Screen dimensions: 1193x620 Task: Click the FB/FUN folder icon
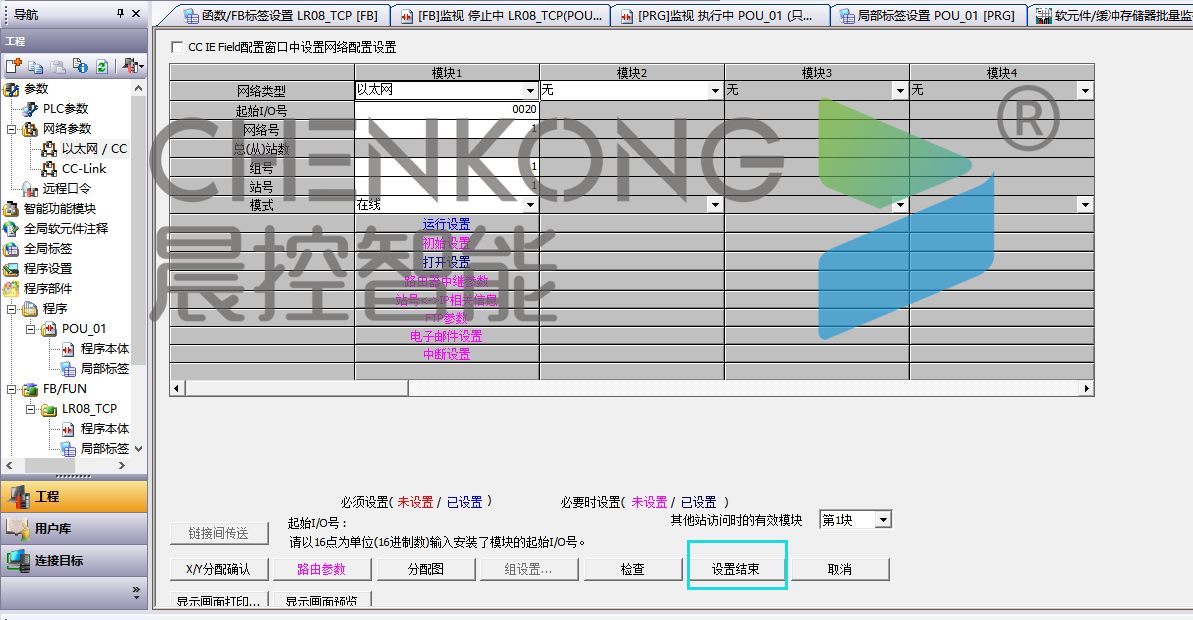click(30, 389)
